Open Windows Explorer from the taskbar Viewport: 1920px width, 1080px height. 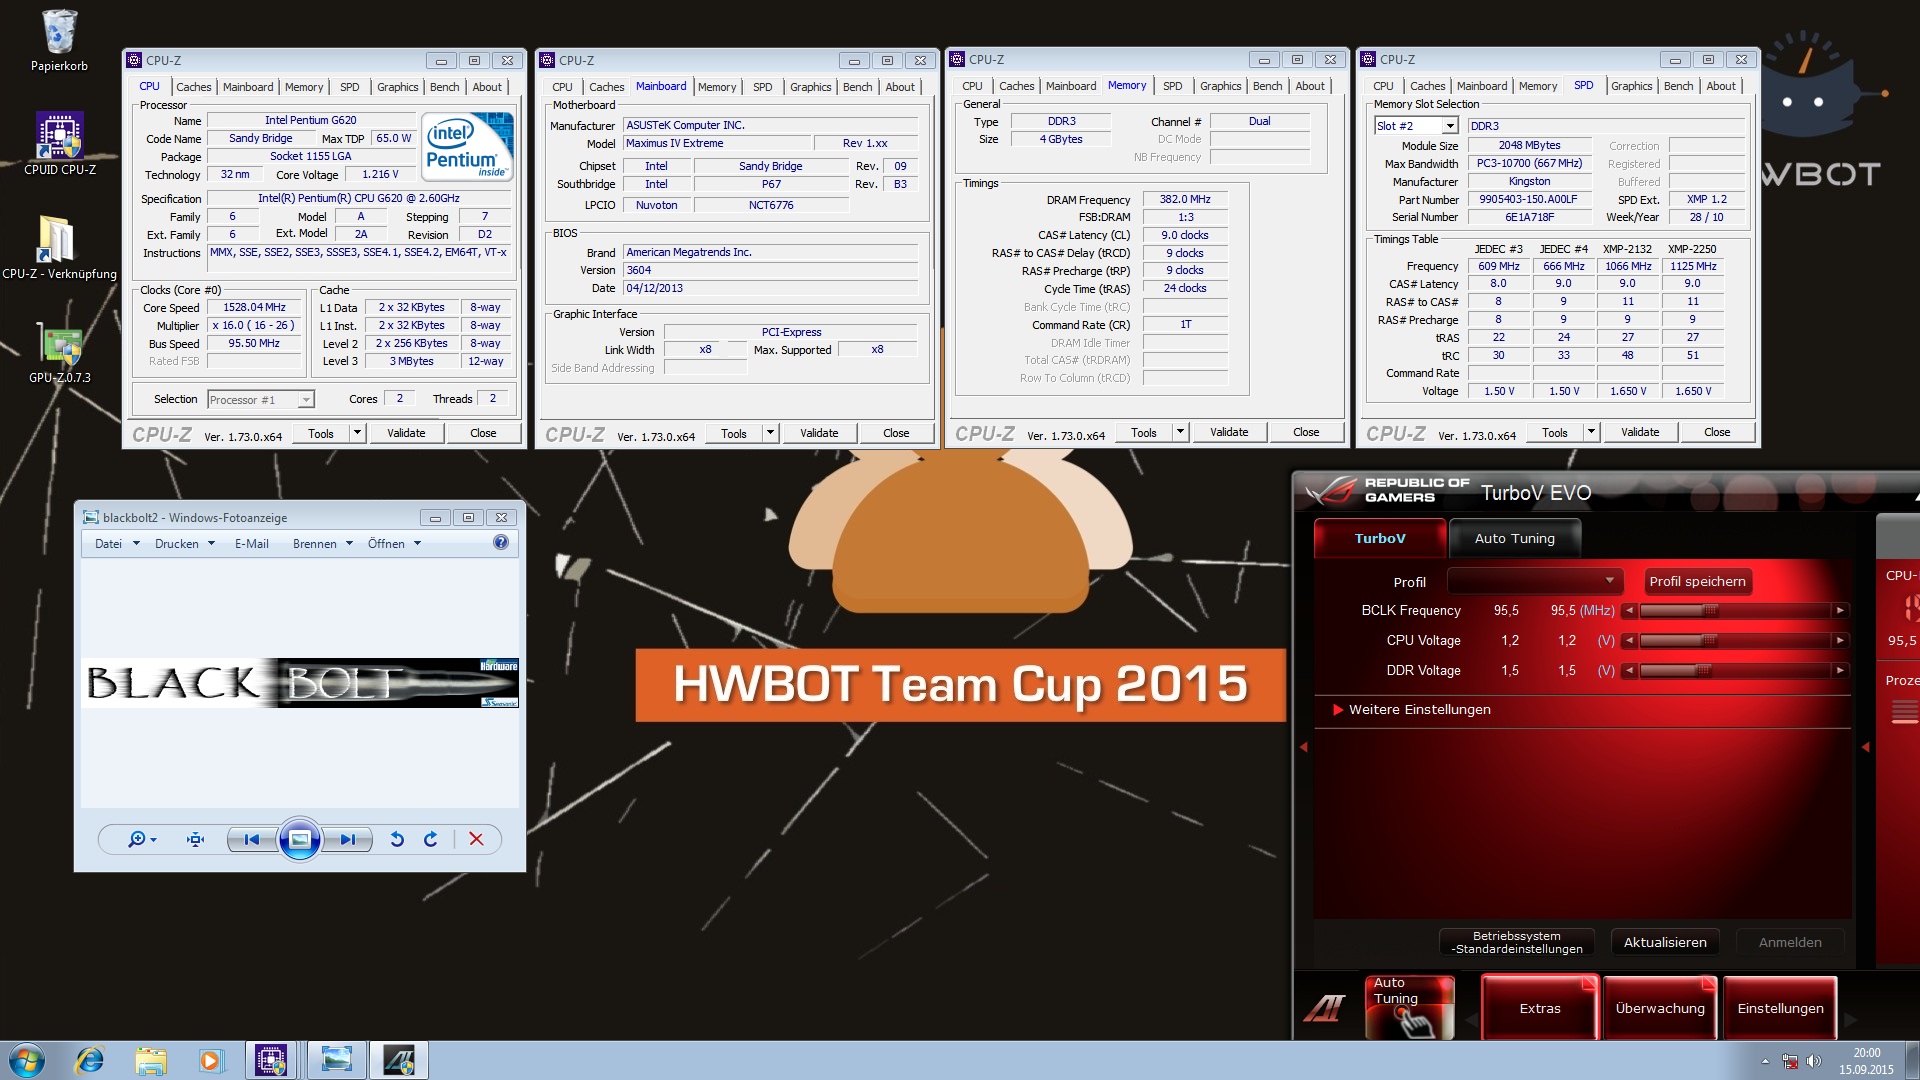click(x=150, y=1060)
